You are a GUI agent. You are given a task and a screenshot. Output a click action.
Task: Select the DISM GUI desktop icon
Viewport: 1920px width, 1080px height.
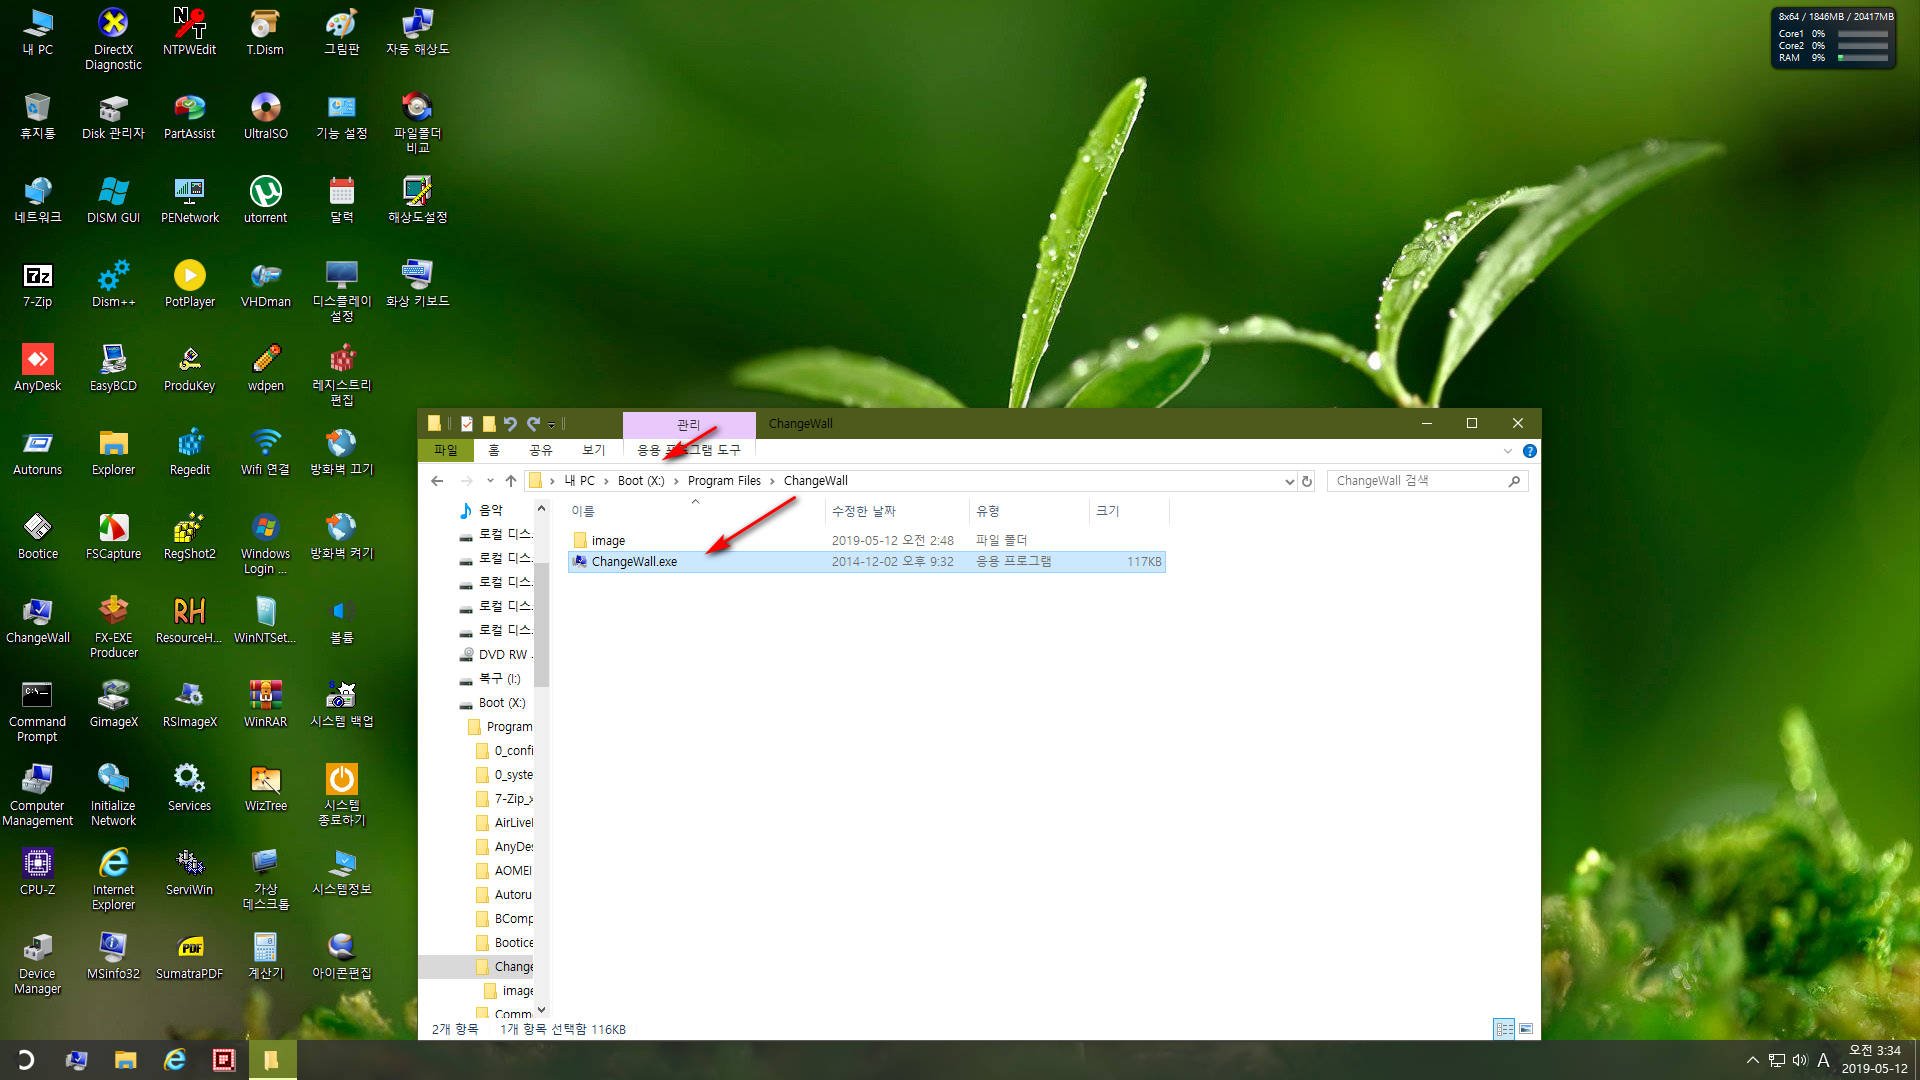[113, 200]
